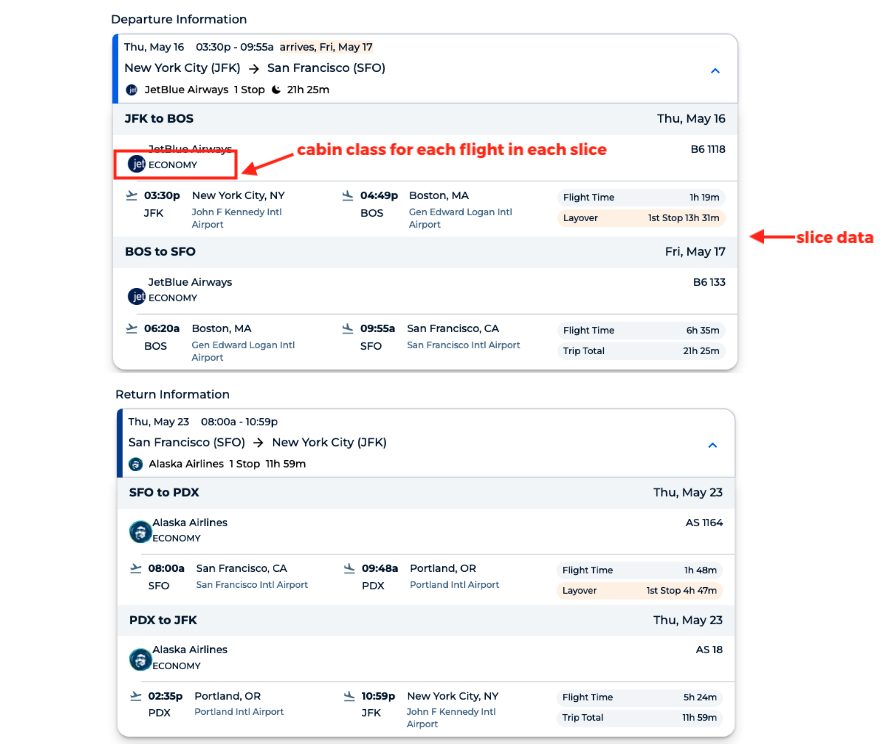Image resolution: width=889 pixels, height=753 pixels.
Task: Click the Alaska Airlines logo in the return summary
Action: click(x=135, y=463)
